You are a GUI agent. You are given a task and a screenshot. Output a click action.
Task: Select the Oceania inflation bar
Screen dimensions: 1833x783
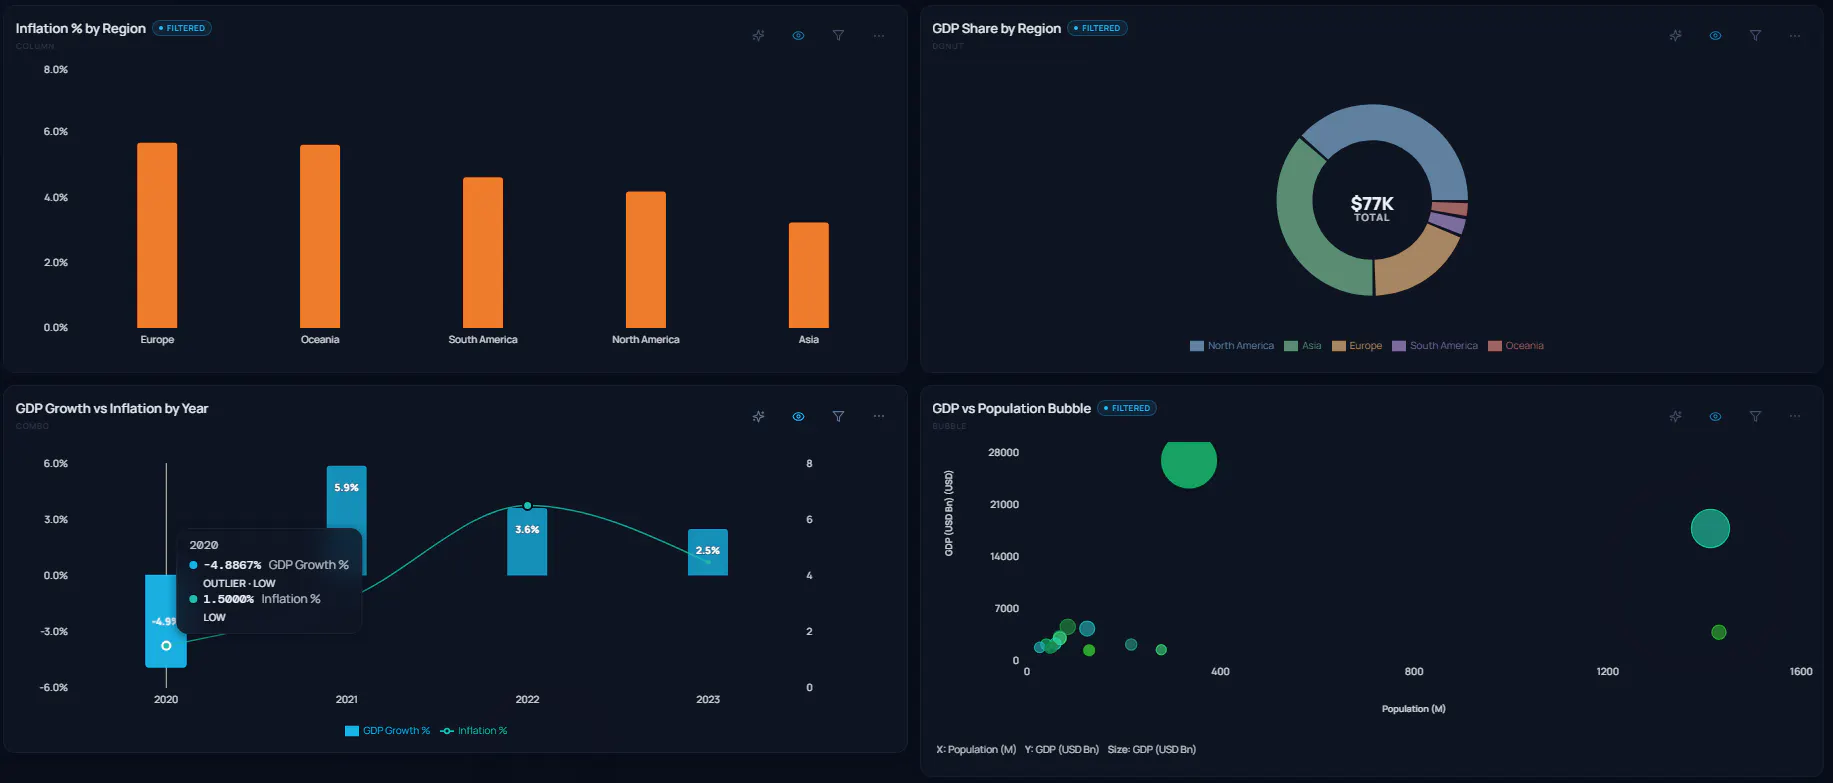pyautogui.click(x=320, y=236)
